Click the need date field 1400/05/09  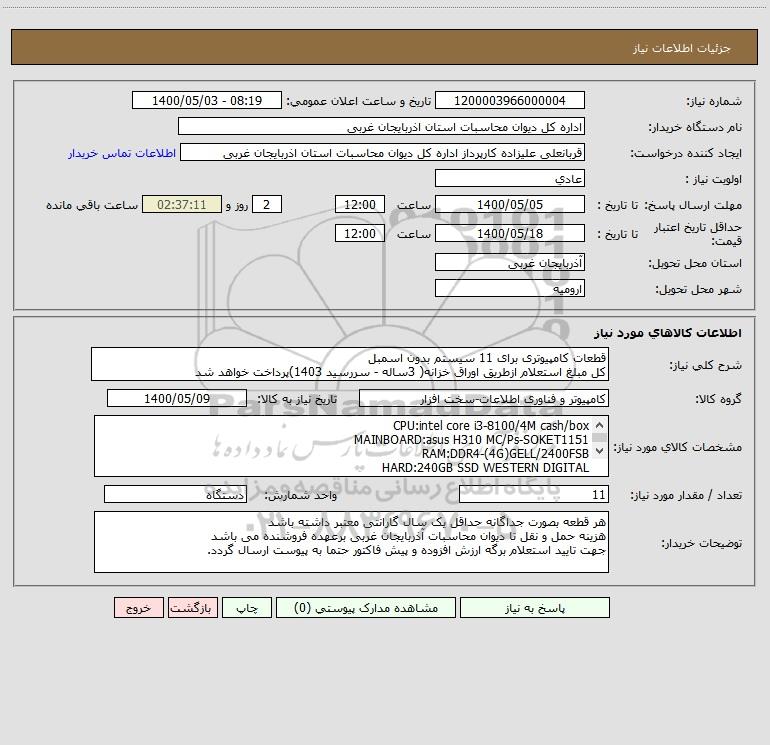tap(177, 399)
